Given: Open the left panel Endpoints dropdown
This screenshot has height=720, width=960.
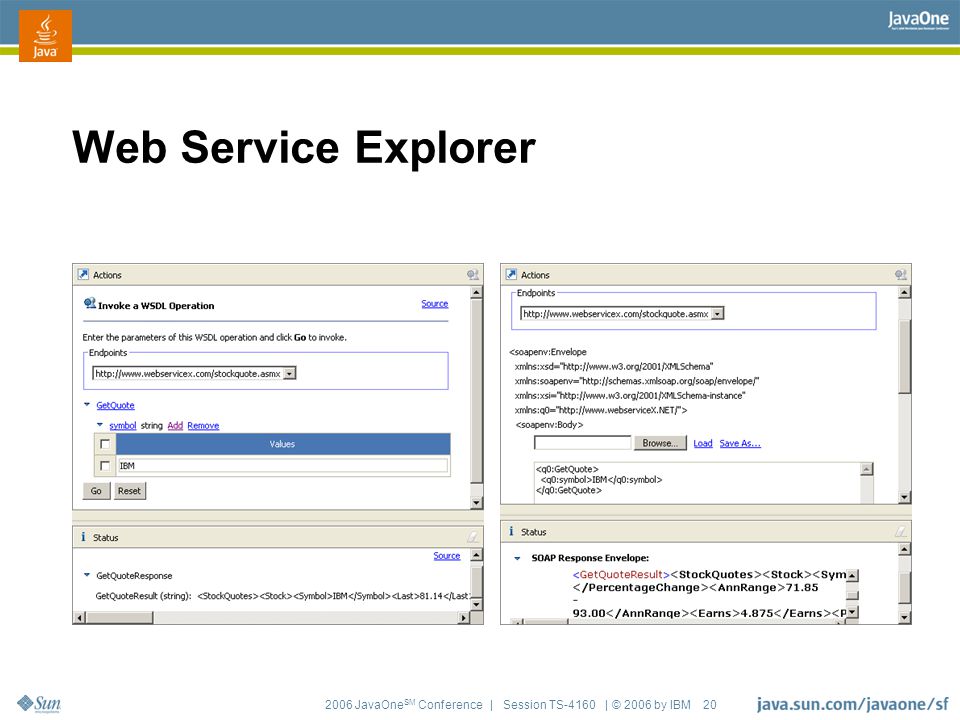Looking at the screenshot, I should [x=290, y=373].
